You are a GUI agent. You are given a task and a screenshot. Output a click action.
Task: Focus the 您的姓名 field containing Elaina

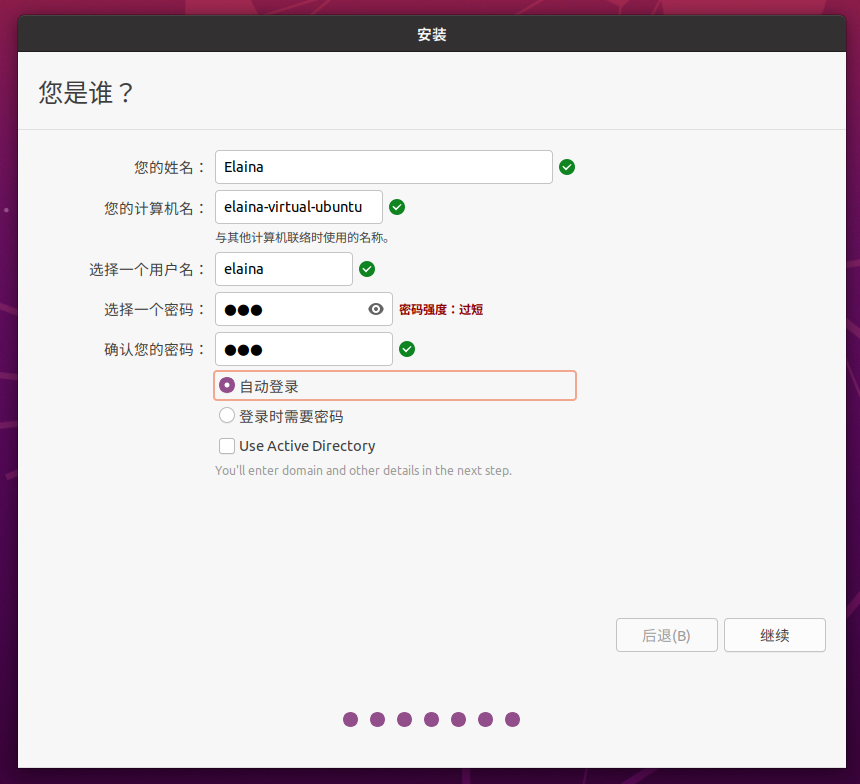383,167
